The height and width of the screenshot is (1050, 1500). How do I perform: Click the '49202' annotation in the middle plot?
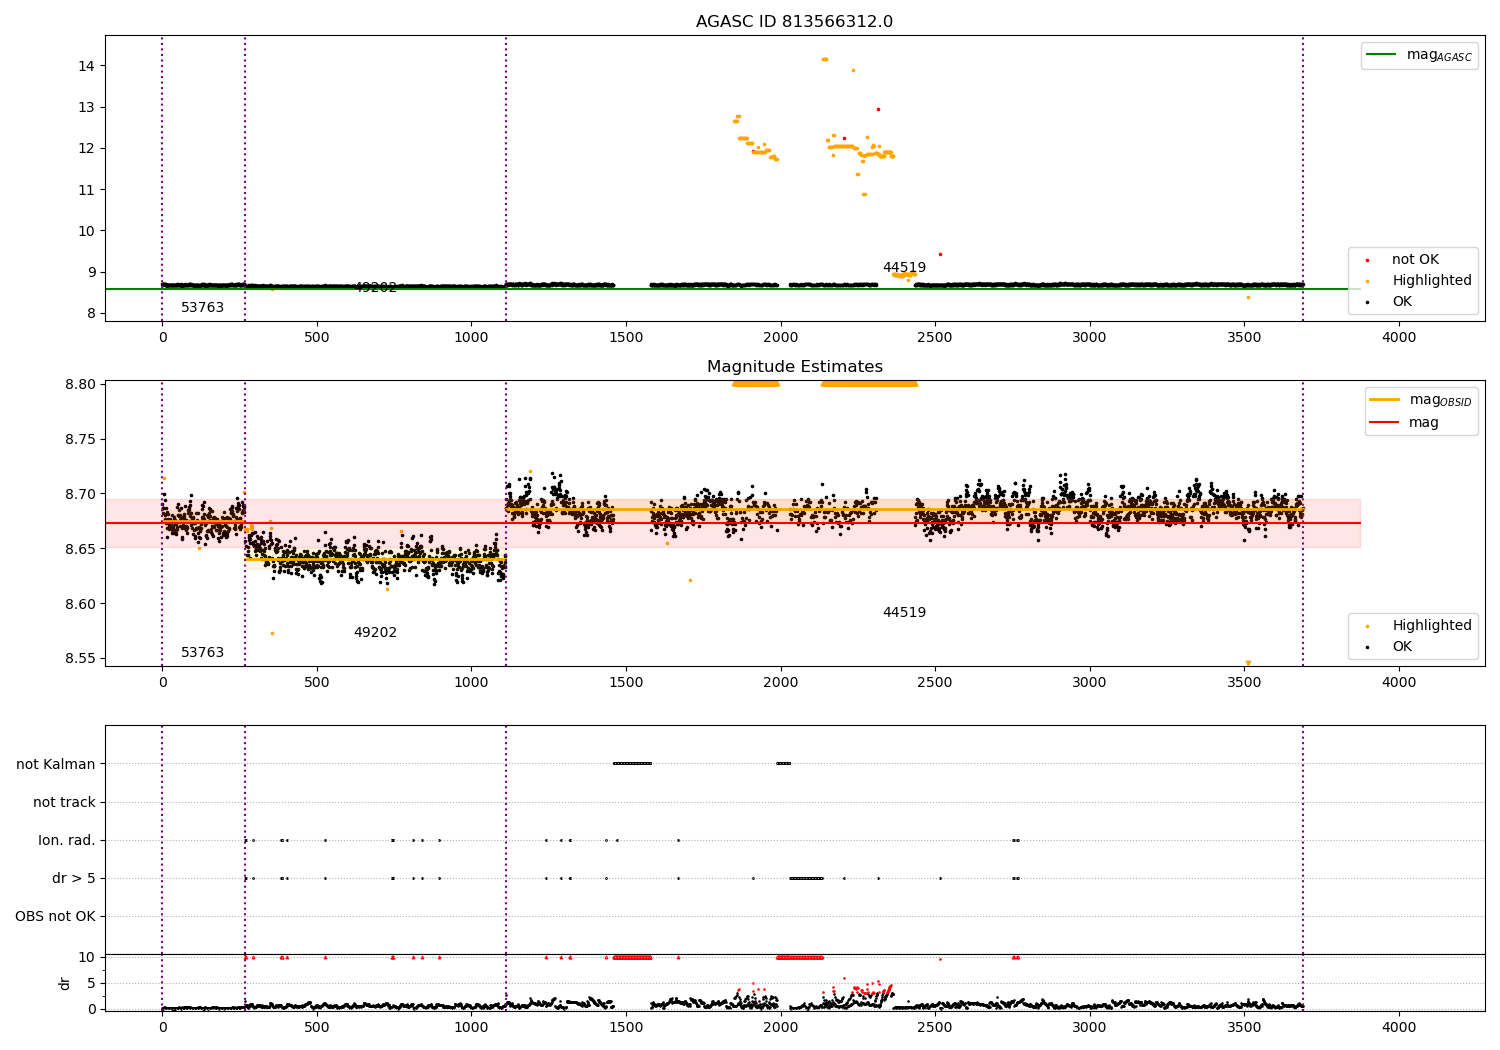[375, 633]
